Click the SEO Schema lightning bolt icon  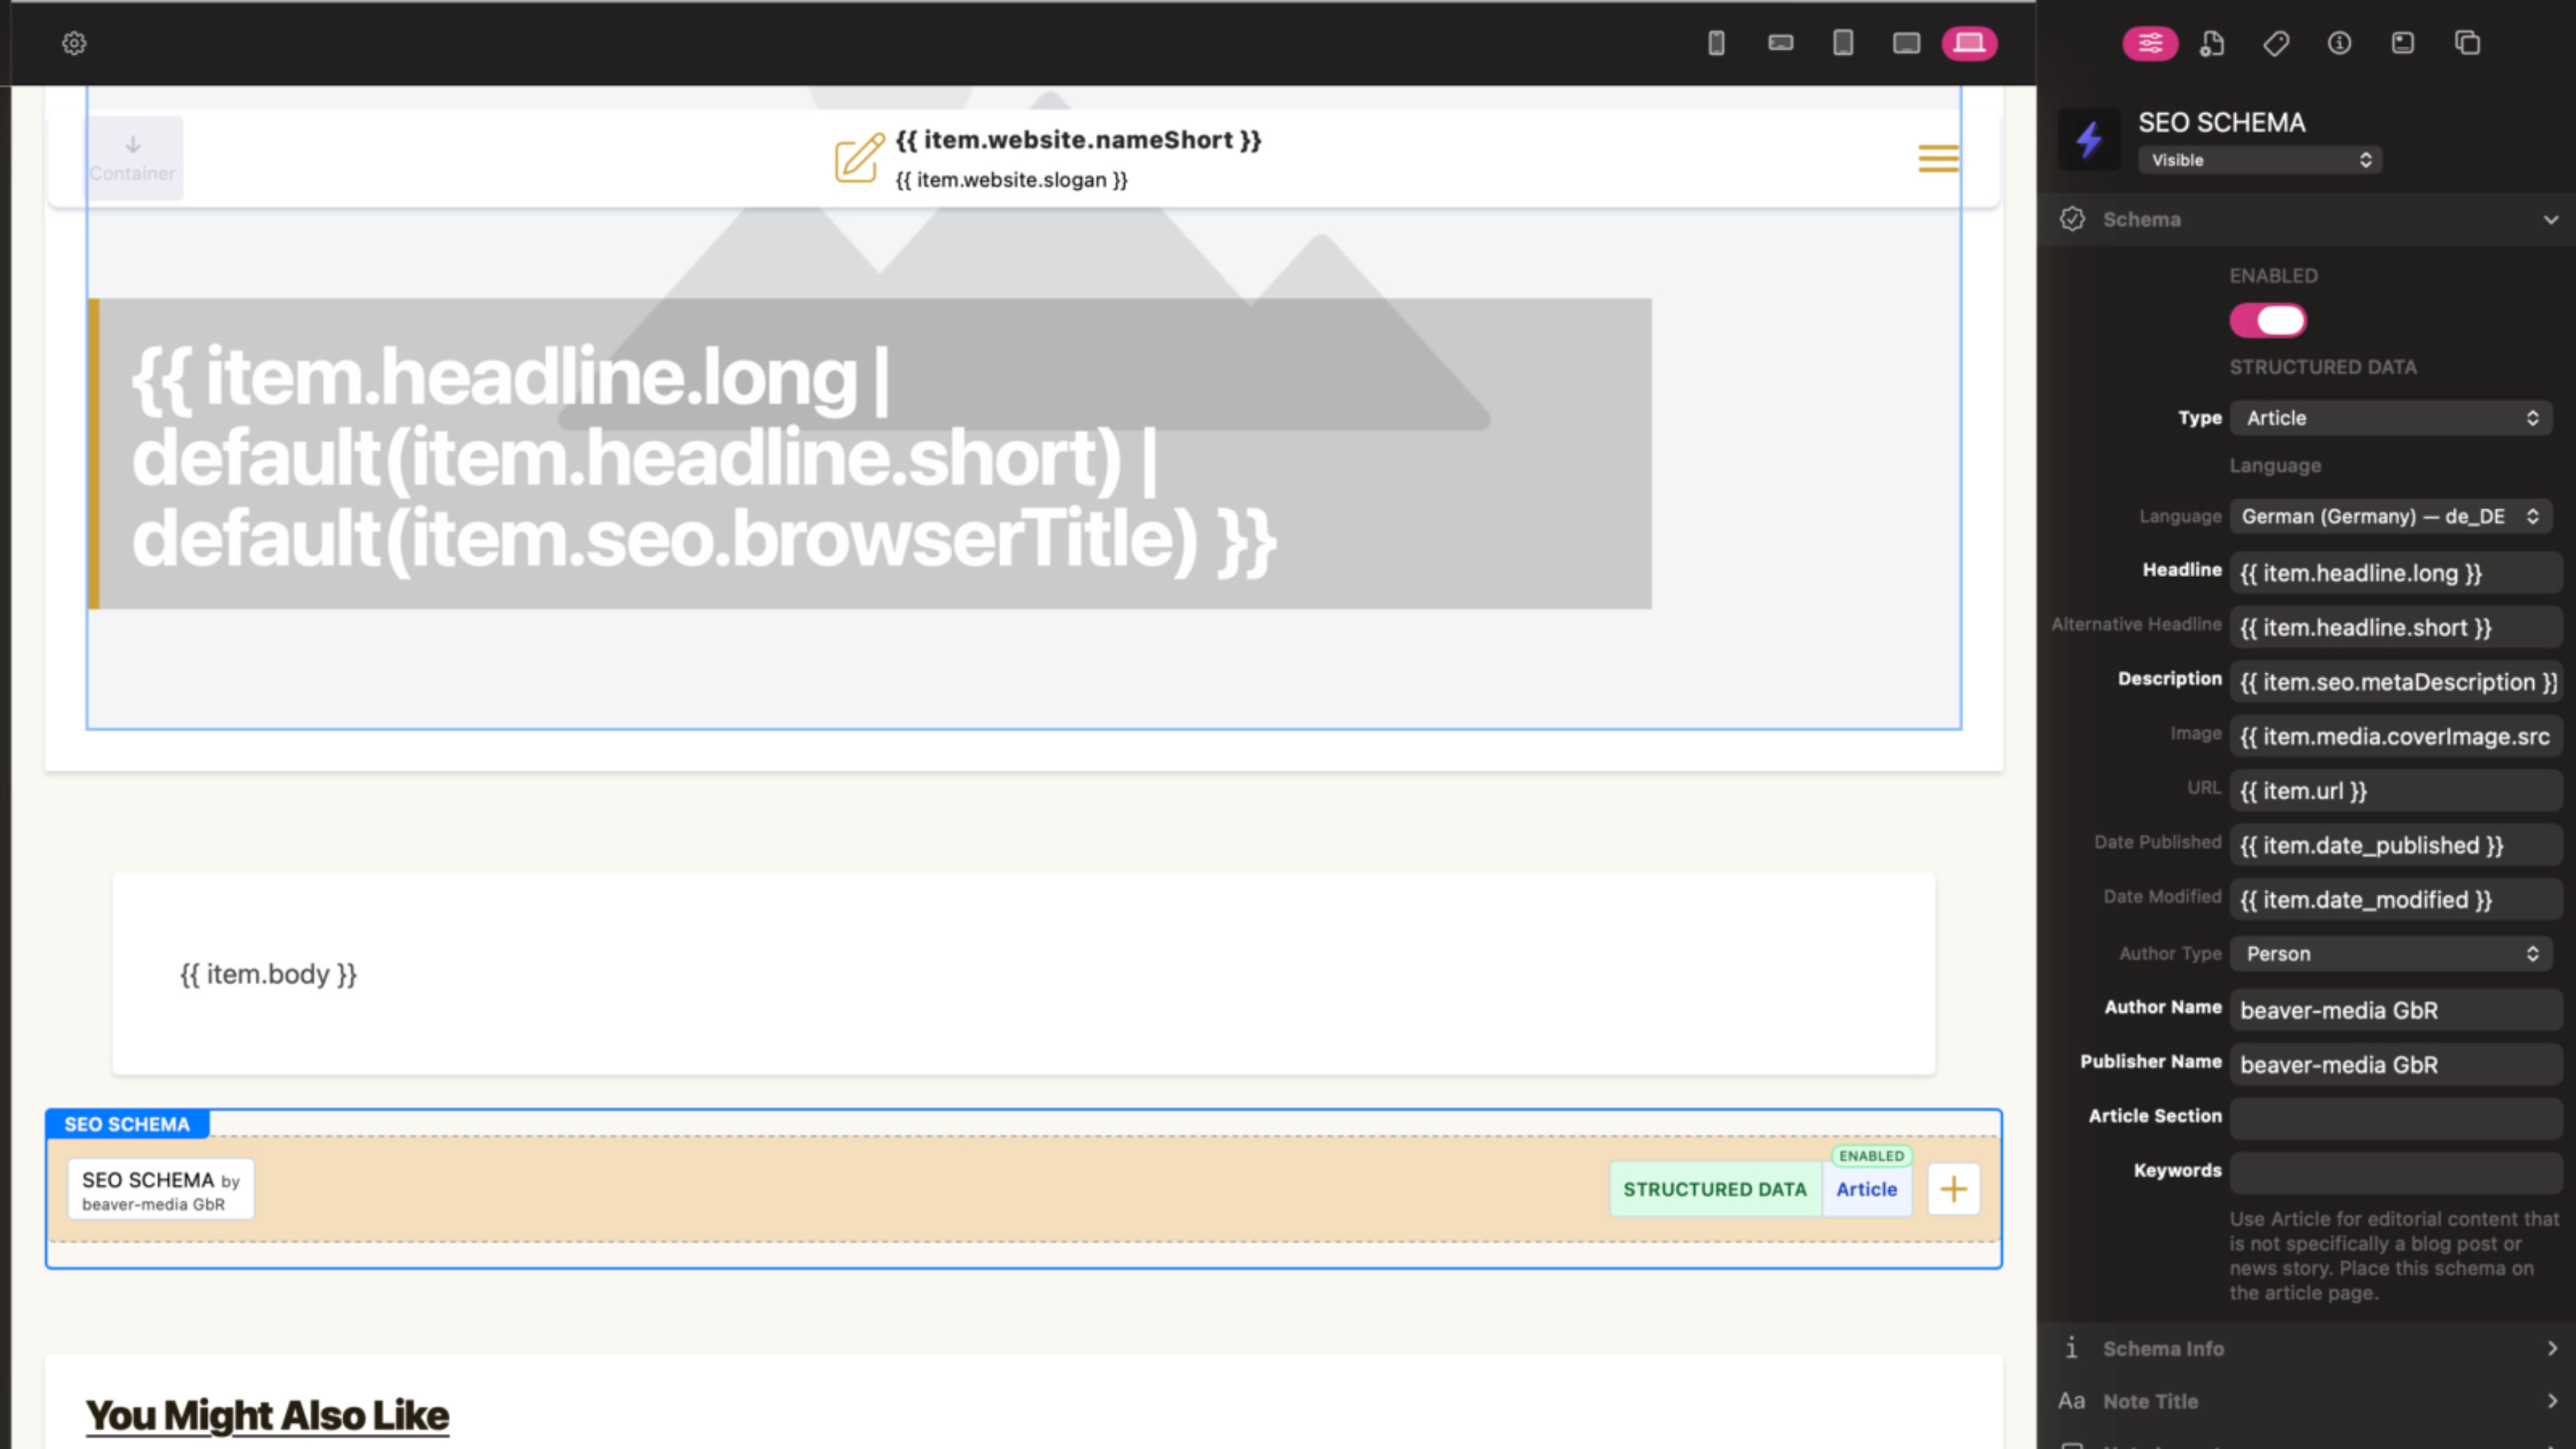pos(2089,139)
